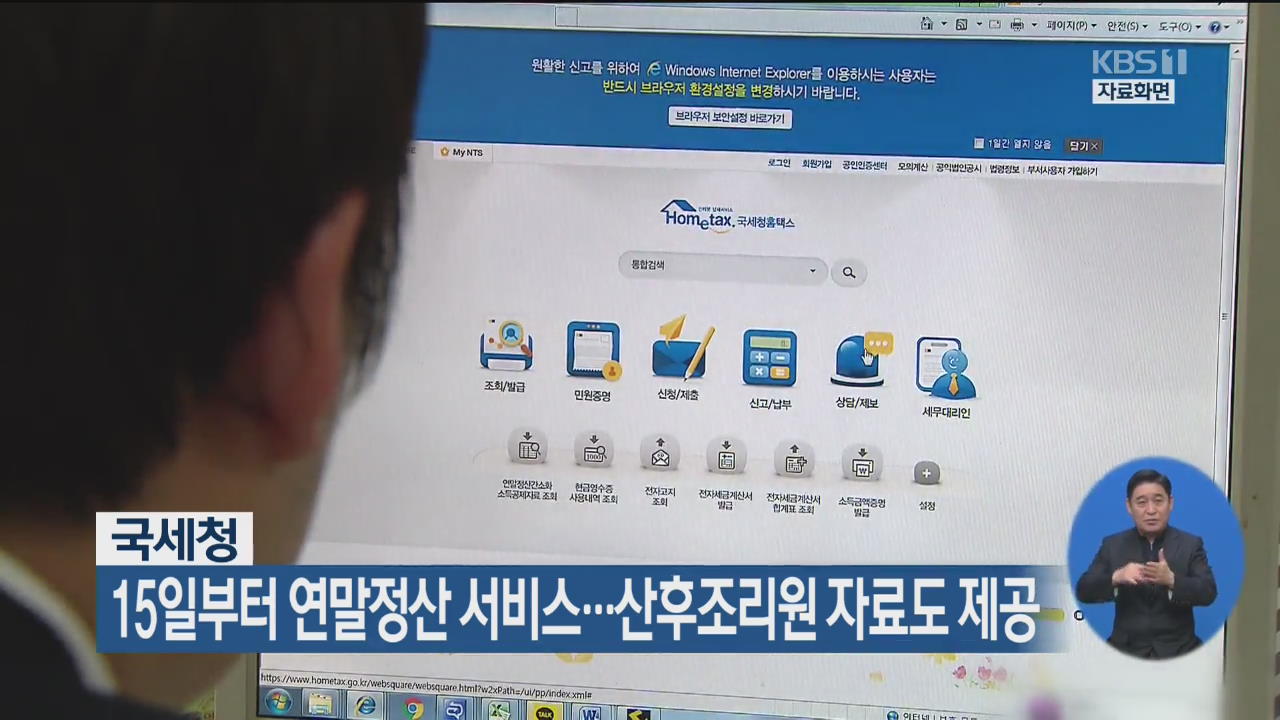Open 전자고지 조회 envelope shortcut icon
The width and height of the screenshot is (1280, 720).
pos(660,454)
